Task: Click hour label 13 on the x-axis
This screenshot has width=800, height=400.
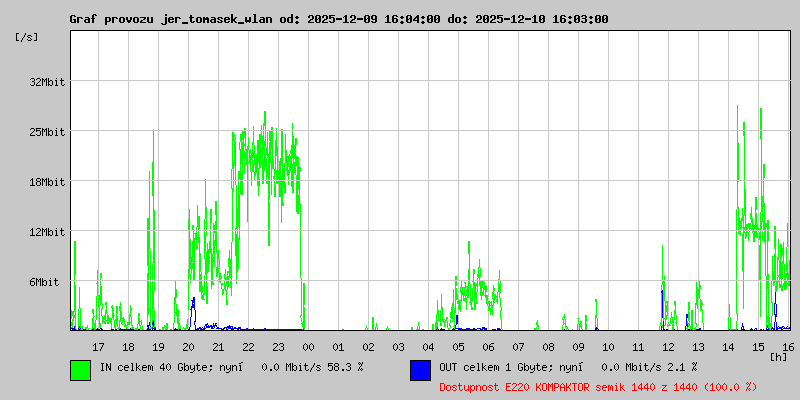Action: coord(698,347)
